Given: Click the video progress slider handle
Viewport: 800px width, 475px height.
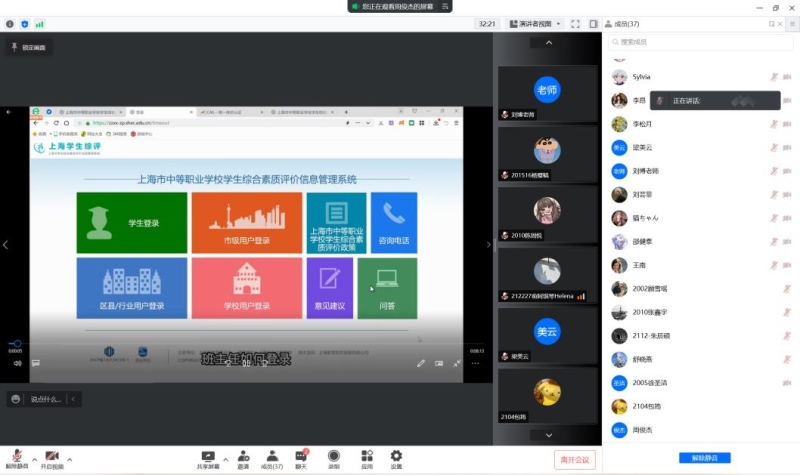Looking at the screenshot, I should click(17, 343).
